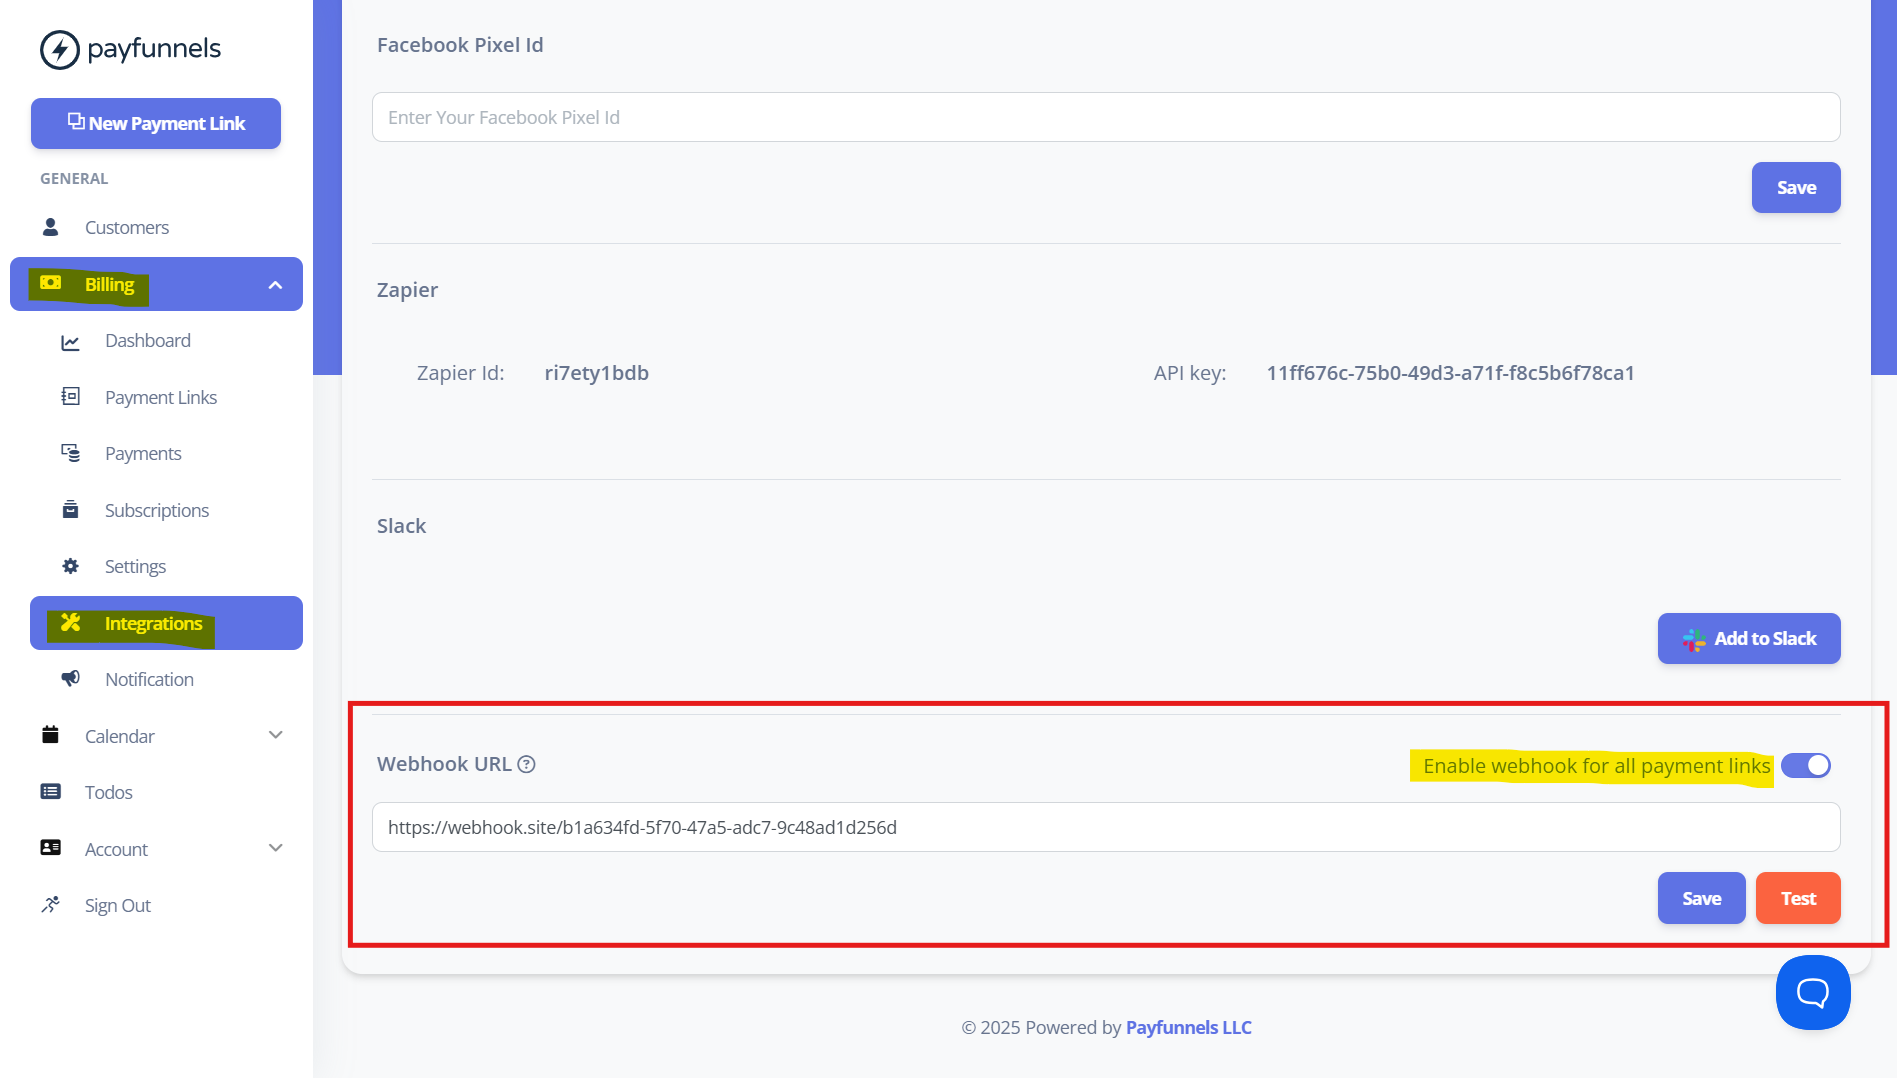Viewport: 1897px width, 1078px height.
Task: Open the Payfunnels LLC footer link
Action: coord(1188,1027)
